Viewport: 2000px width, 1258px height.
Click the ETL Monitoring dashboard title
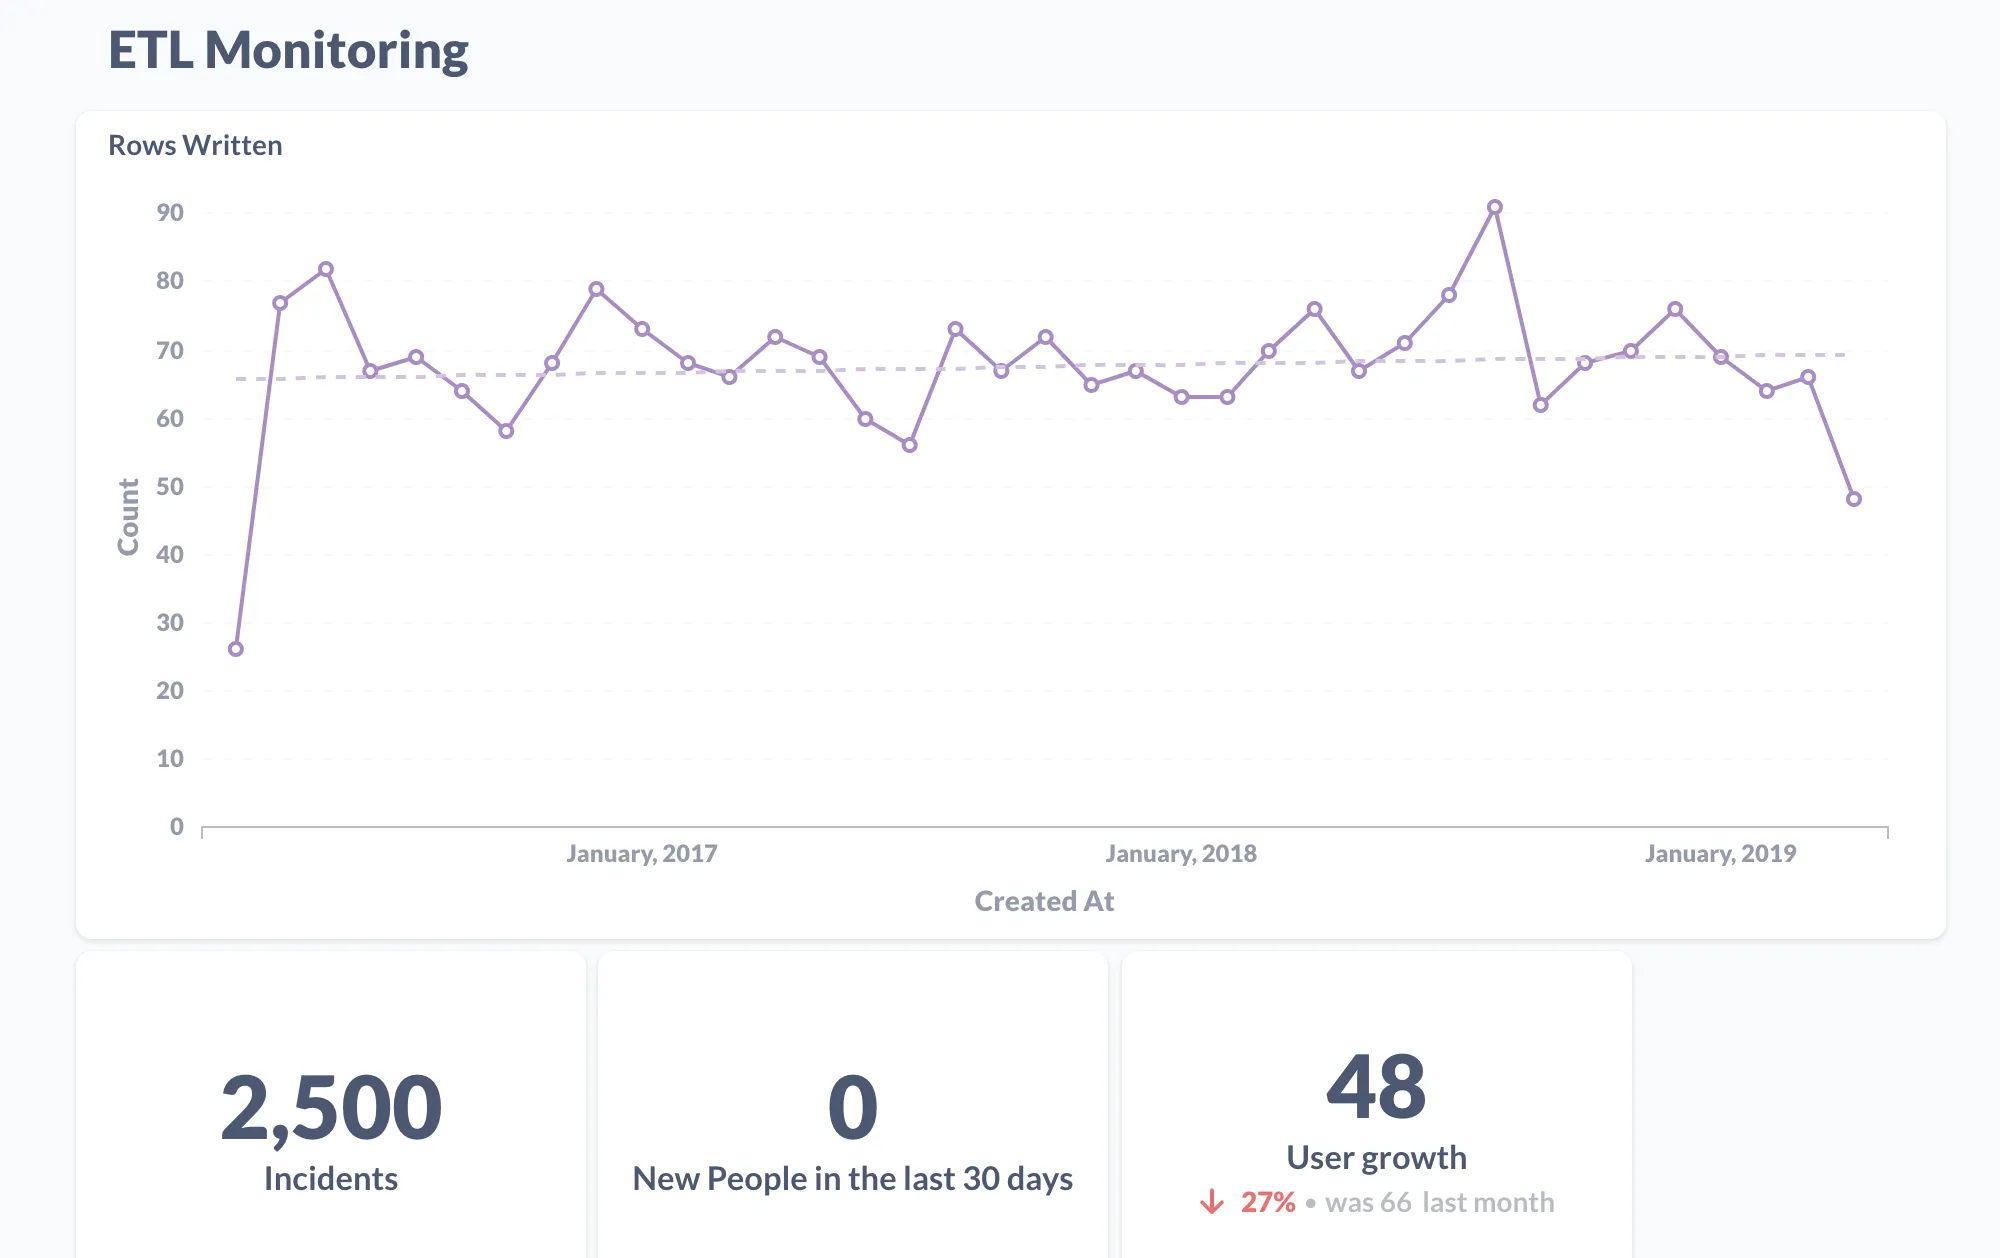pyautogui.click(x=288, y=50)
